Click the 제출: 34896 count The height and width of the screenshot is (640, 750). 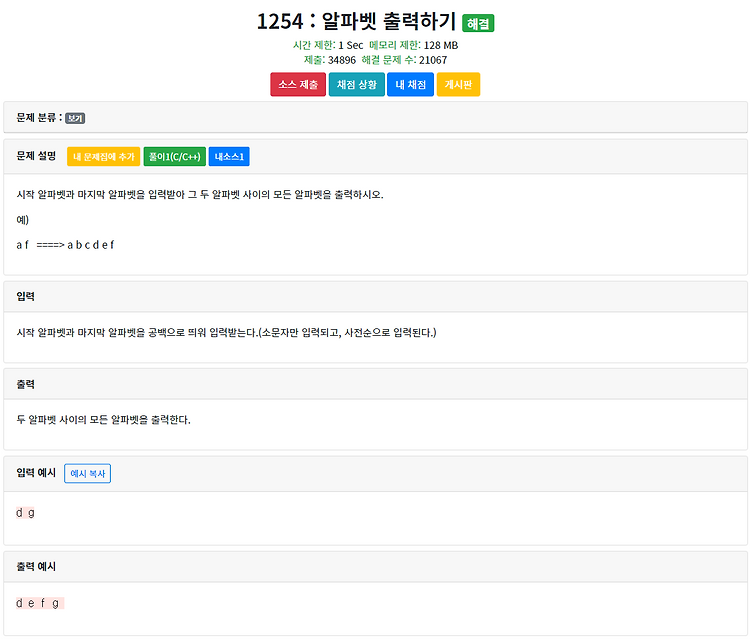330,60
